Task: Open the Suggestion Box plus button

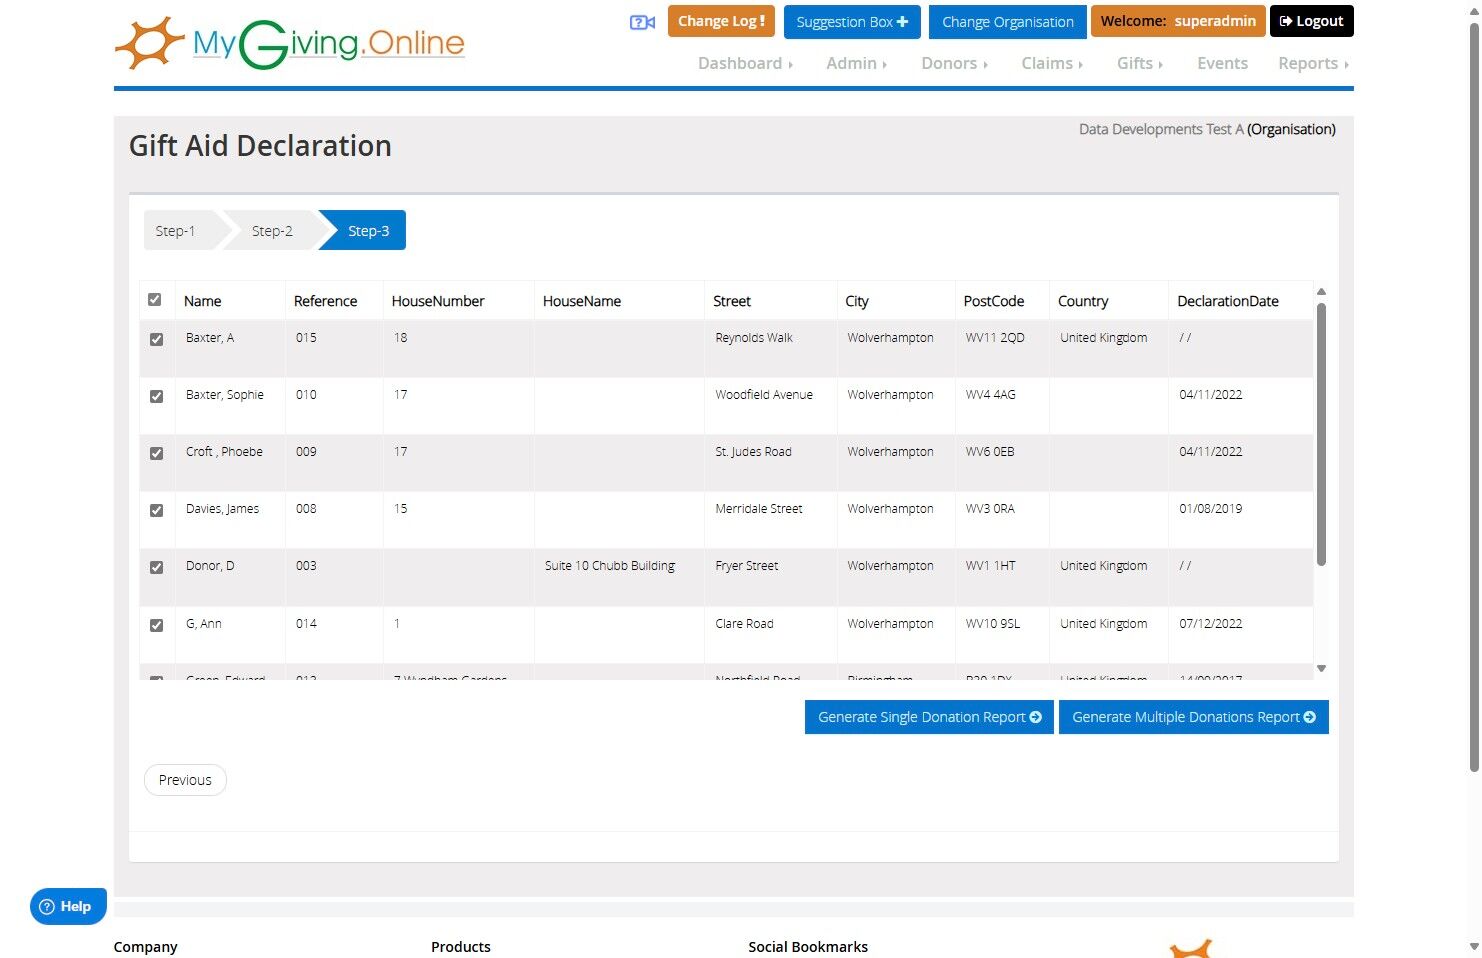Action: point(852,21)
